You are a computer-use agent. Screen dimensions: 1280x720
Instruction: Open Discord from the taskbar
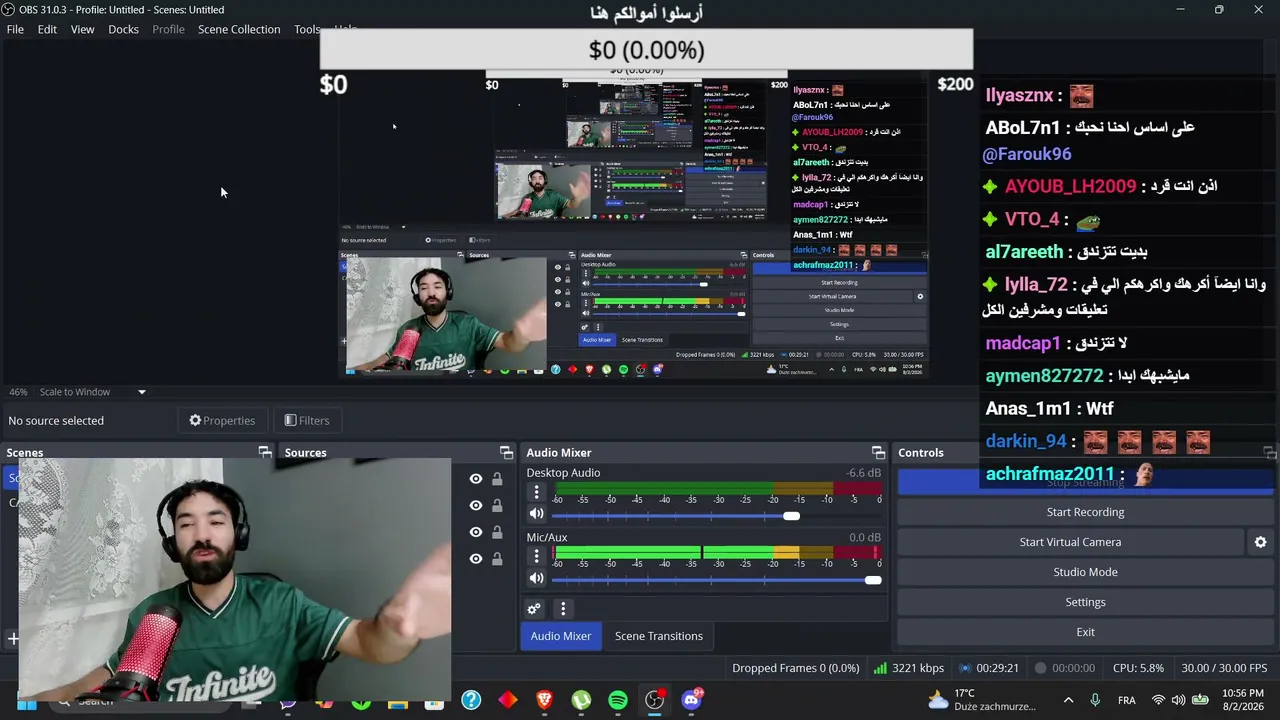(691, 700)
